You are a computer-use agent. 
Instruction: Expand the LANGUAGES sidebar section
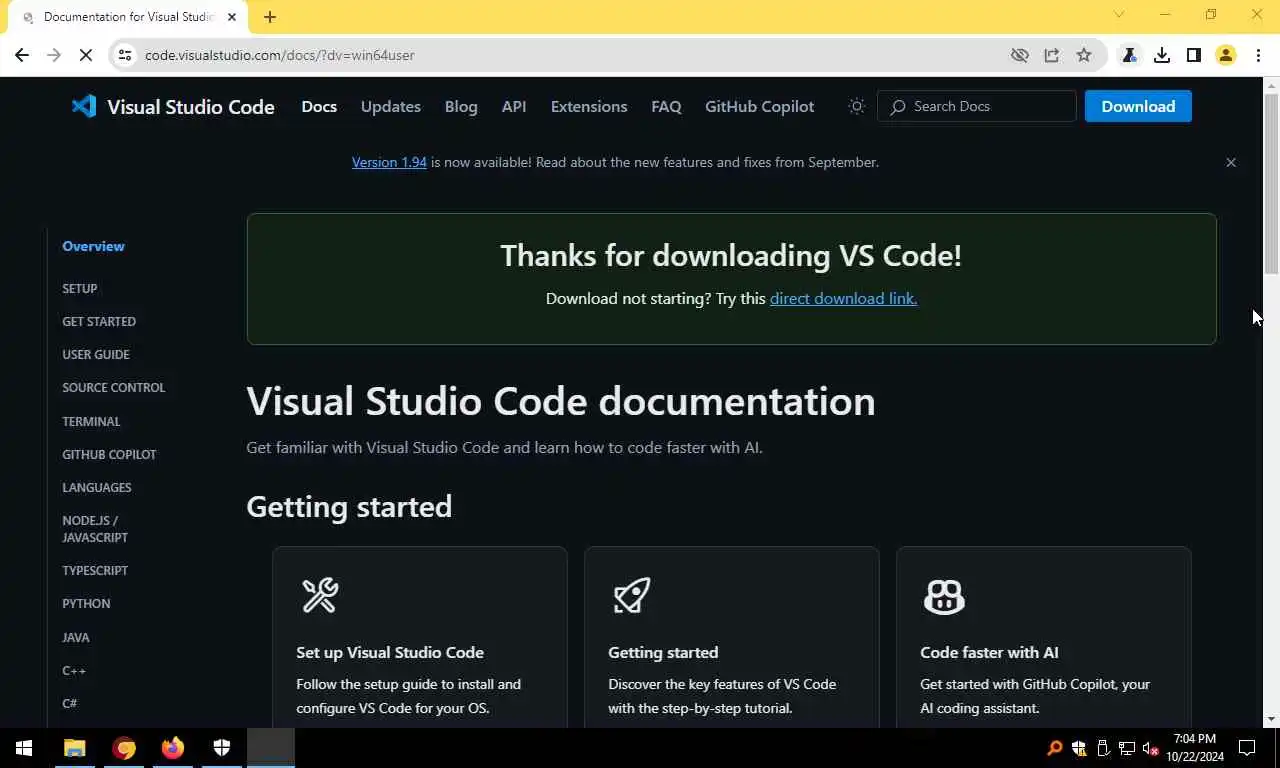pos(97,487)
